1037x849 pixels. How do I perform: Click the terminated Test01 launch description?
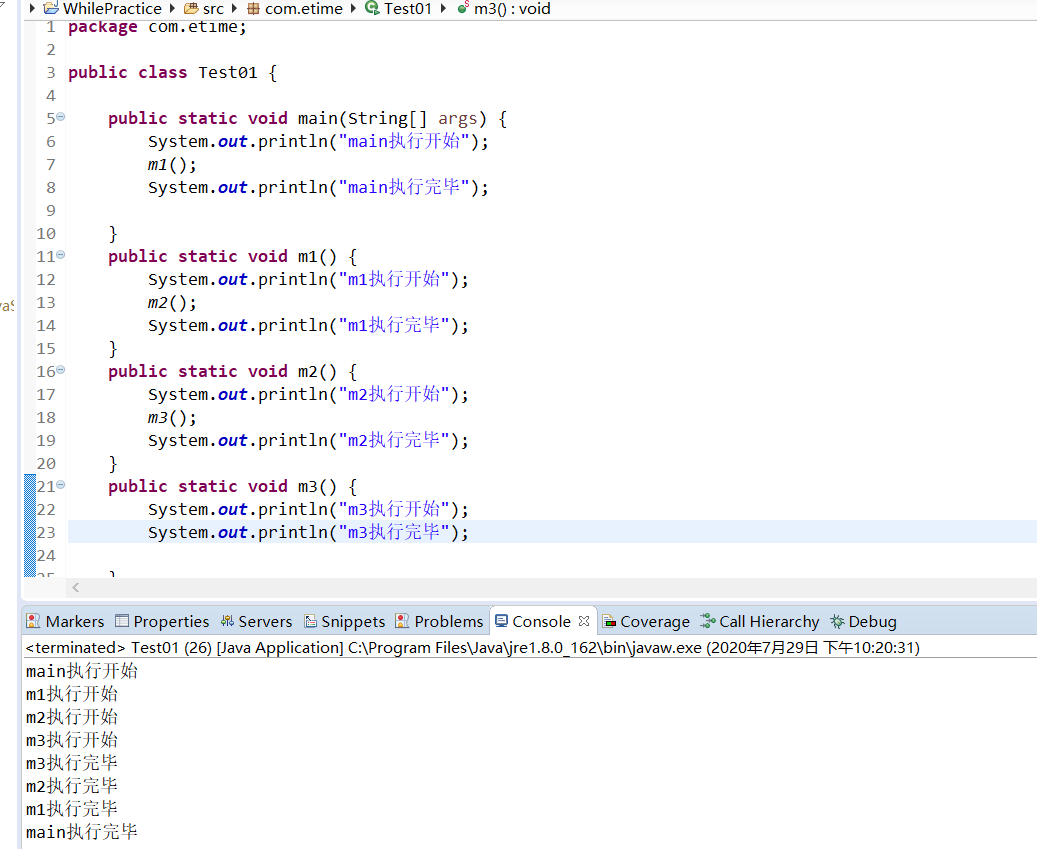tap(472, 647)
